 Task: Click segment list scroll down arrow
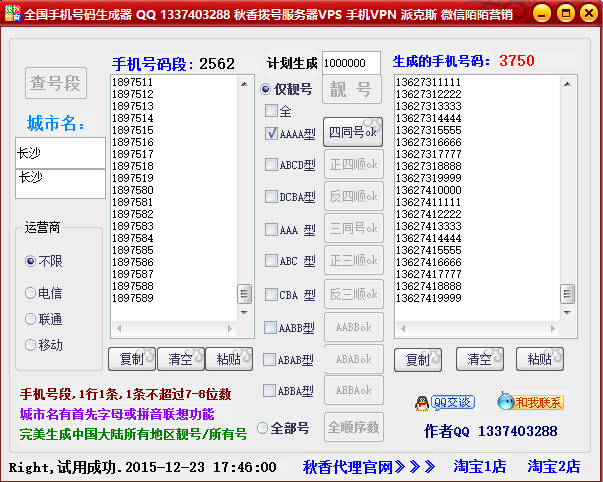click(244, 312)
